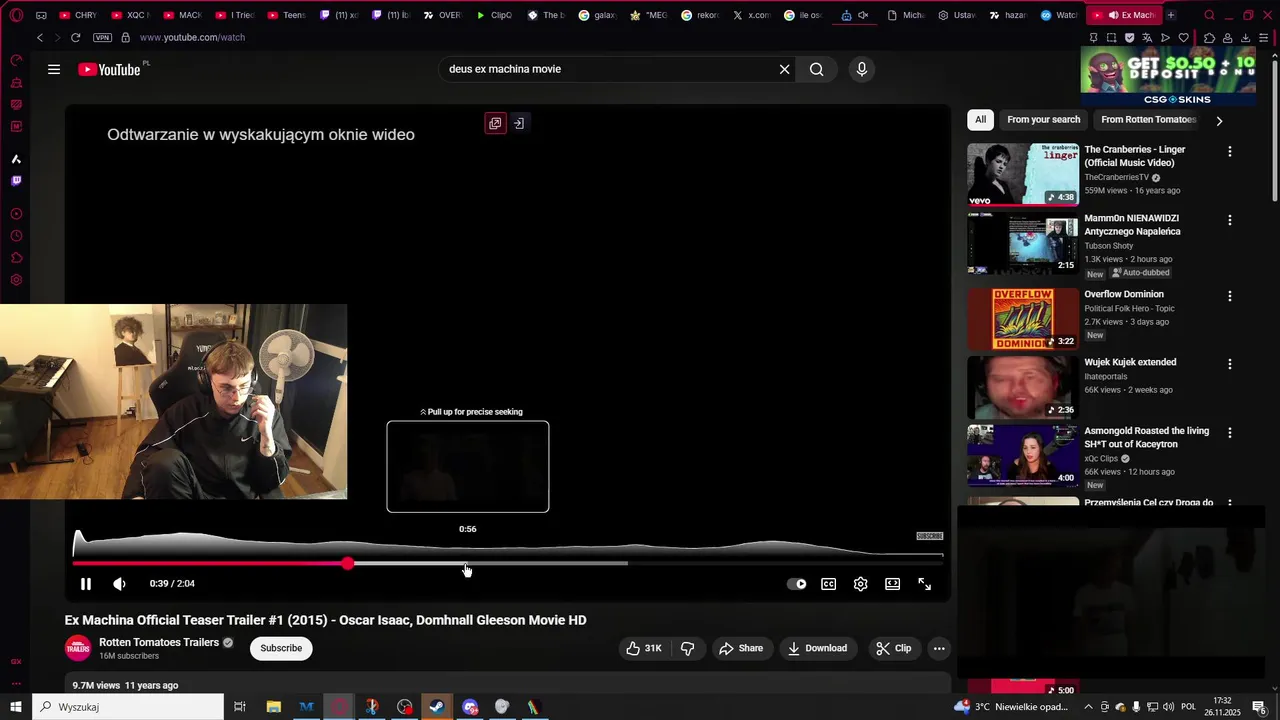This screenshot has height=720, width=1280.
Task: Open options for the Asmongold Roasted video
Action: (1230, 433)
